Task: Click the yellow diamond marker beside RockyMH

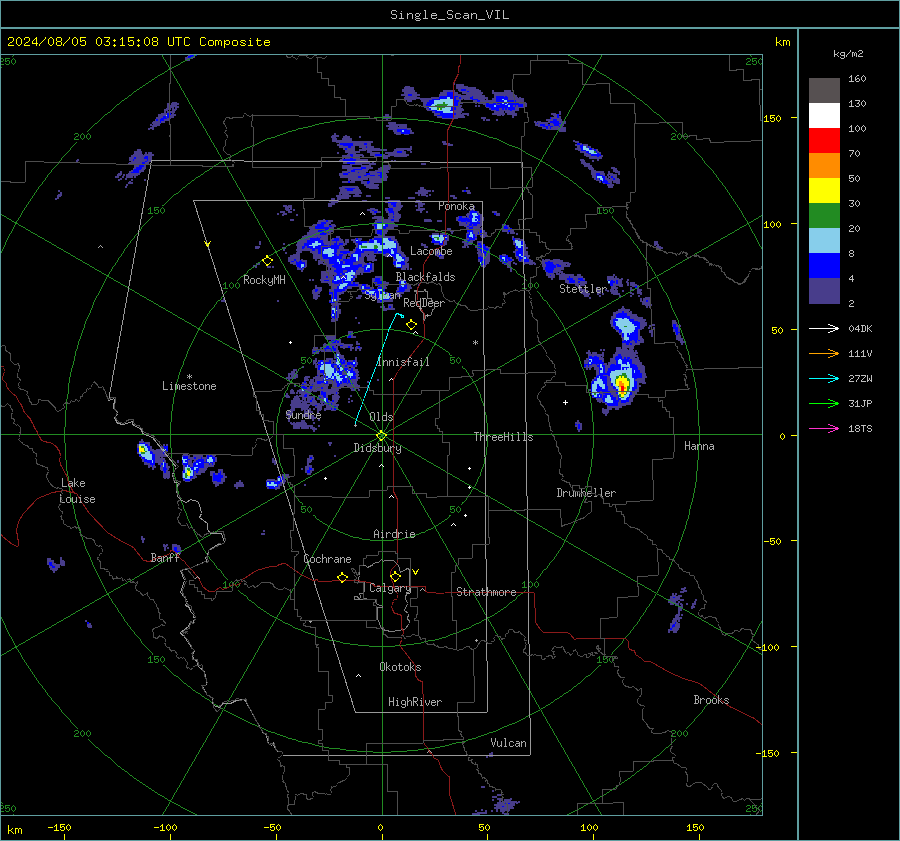Action: (267, 261)
